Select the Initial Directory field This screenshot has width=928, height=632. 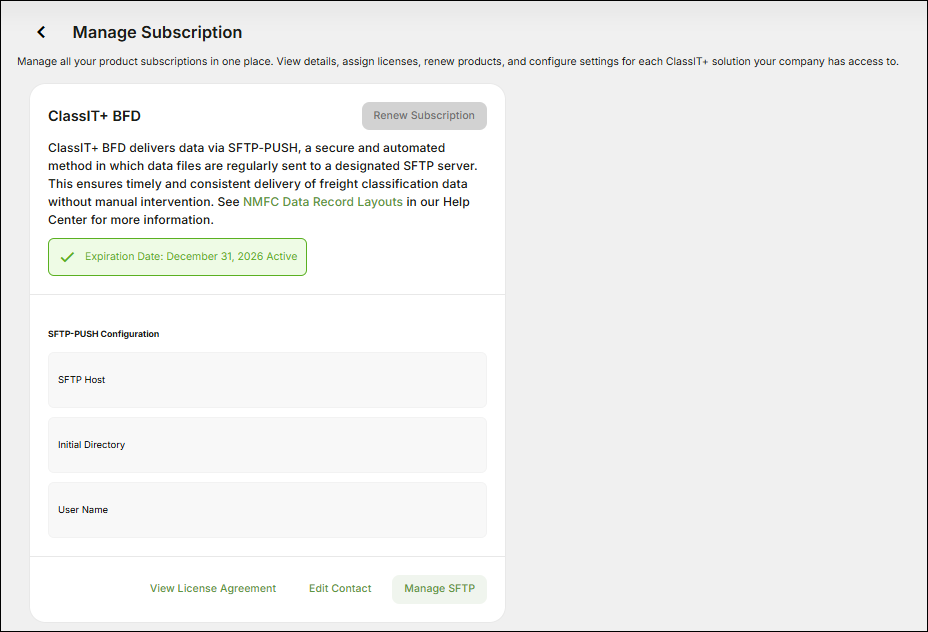pyautogui.click(x=267, y=445)
